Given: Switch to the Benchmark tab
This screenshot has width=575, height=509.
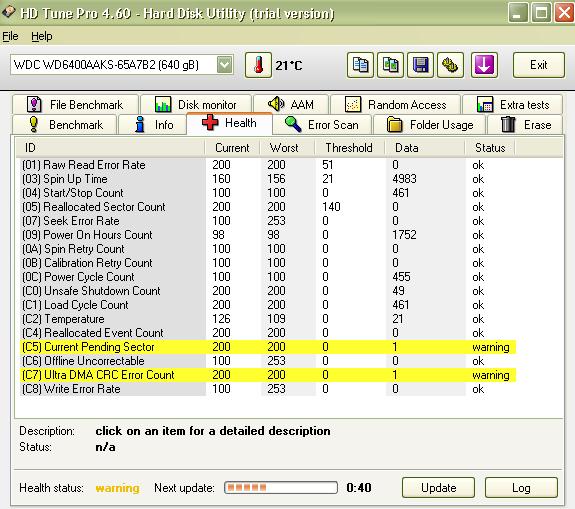Looking at the screenshot, I should pos(65,125).
